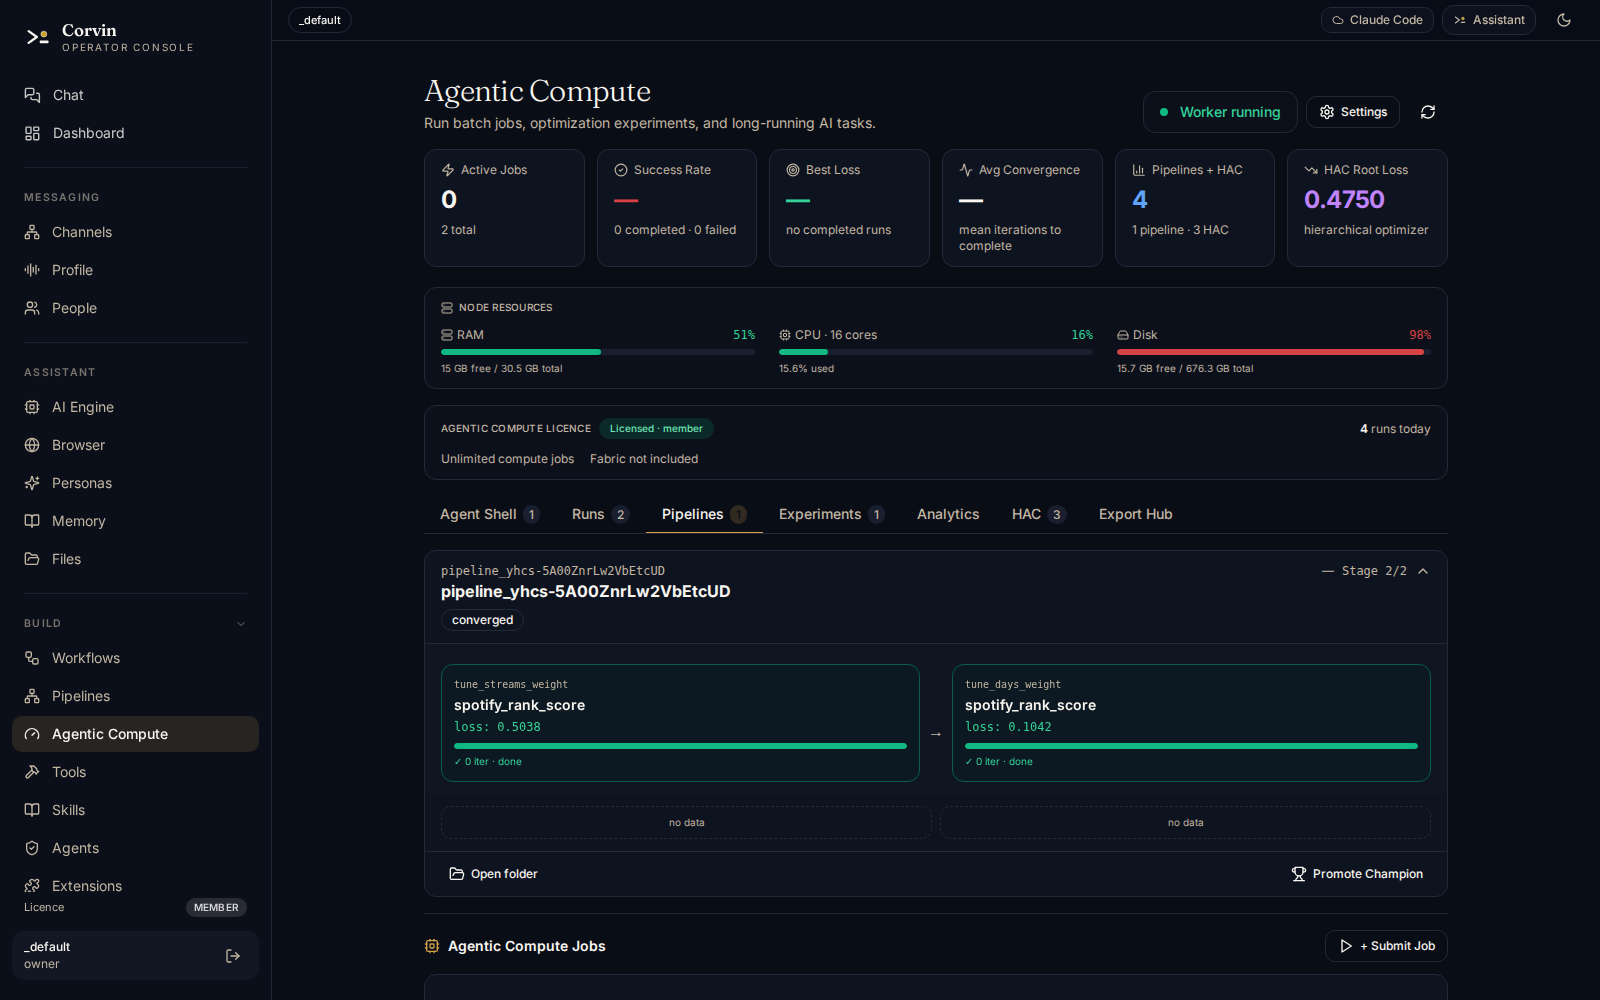Click the tune_streams_weight progress bar
Viewport: 1600px width, 1000px height.
pyautogui.click(x=680, y=746)
